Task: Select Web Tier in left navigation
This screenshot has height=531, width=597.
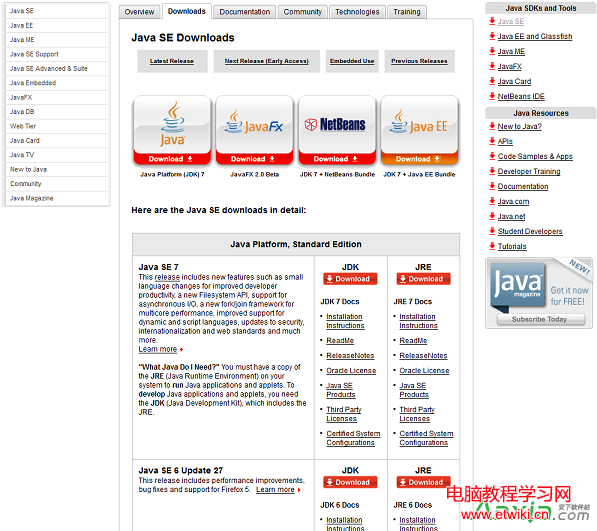Action: 57,126
